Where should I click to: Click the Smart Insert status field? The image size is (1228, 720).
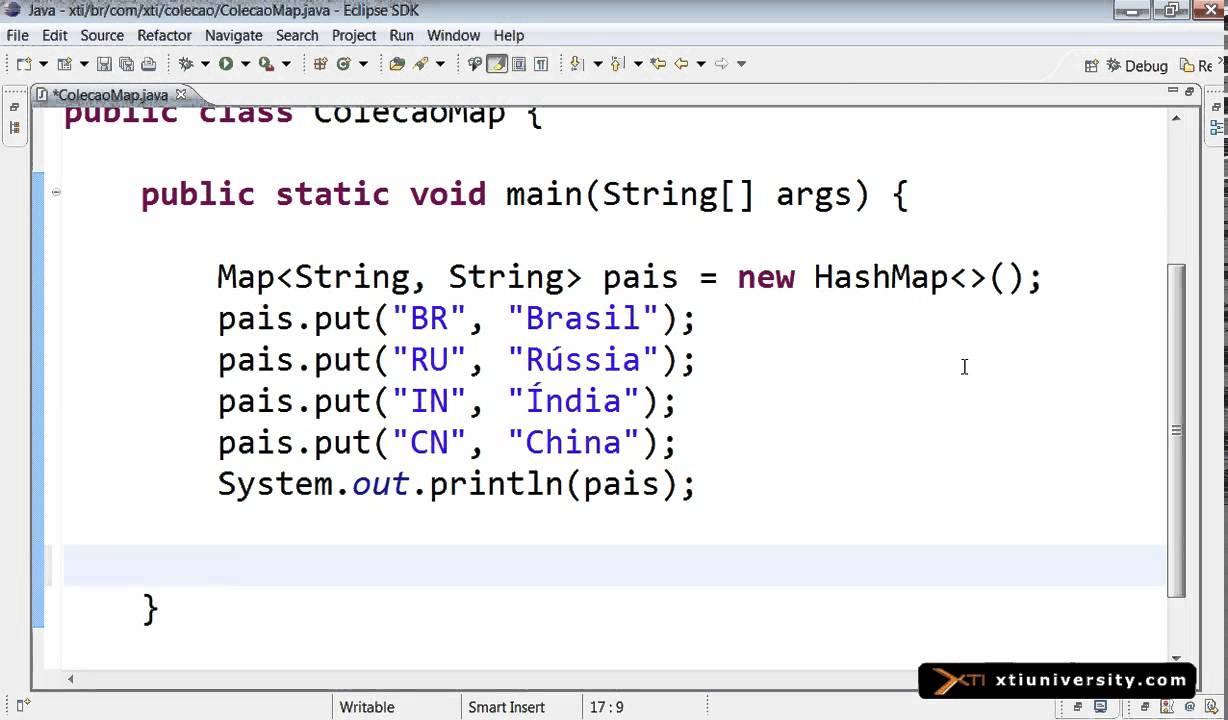pyautogui.click(x=506, y=707)
